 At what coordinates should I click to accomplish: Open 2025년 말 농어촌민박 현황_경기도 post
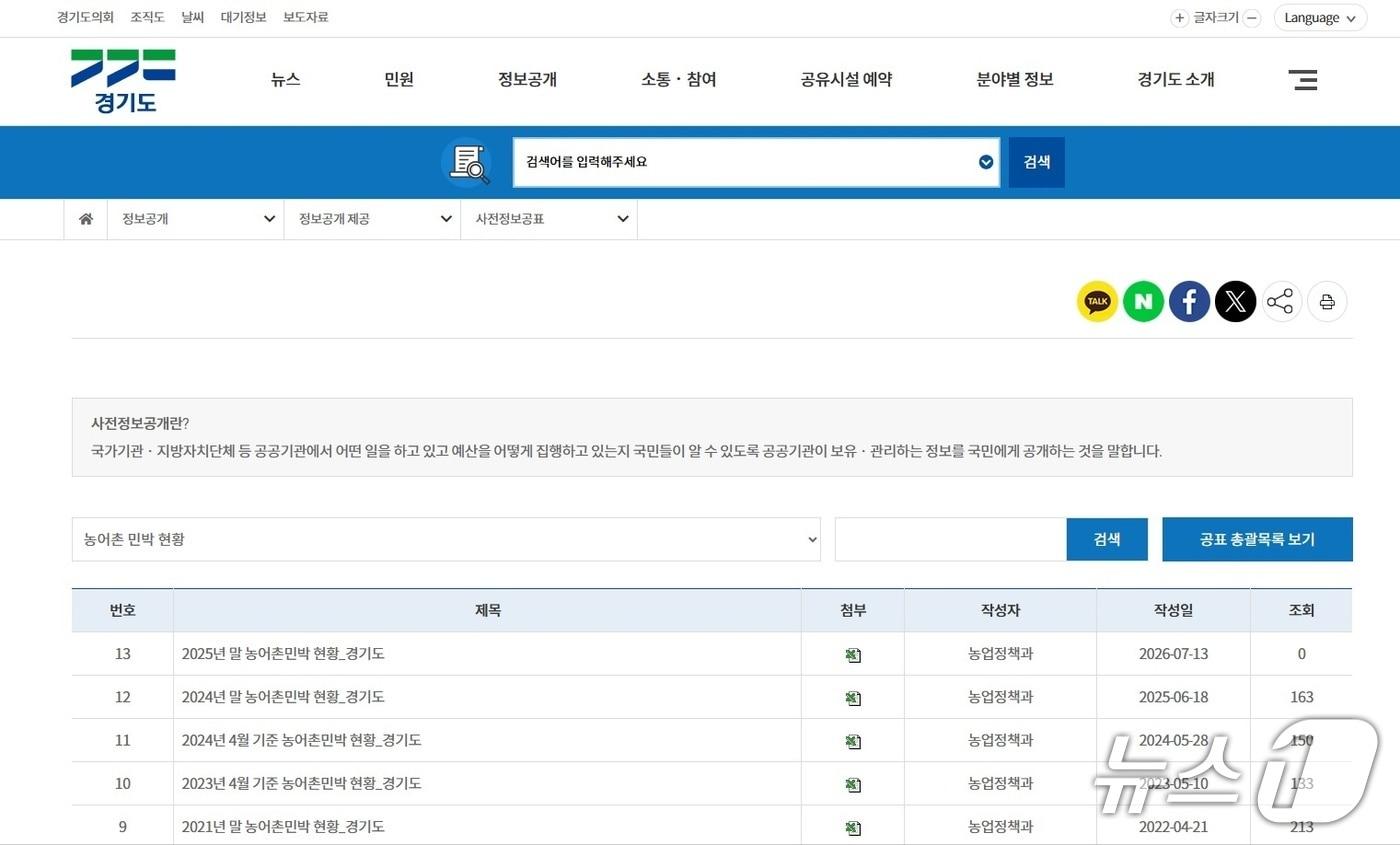click(283, 654)
